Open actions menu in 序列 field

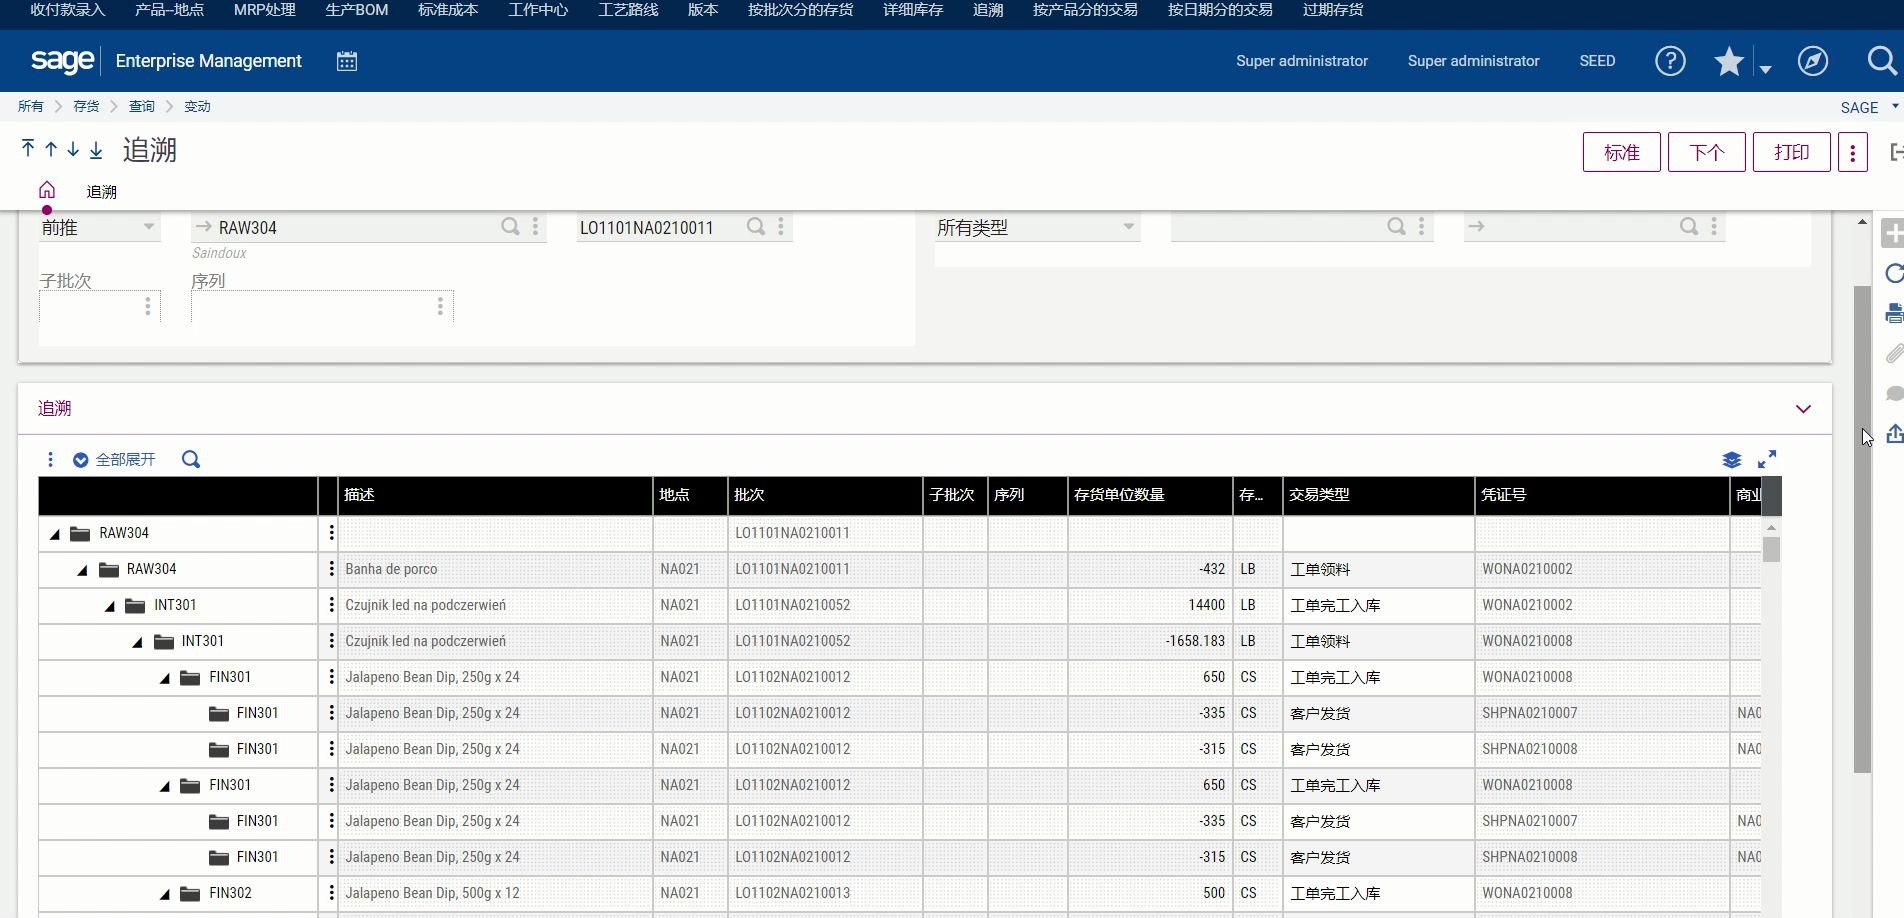[x=440, y=306]
